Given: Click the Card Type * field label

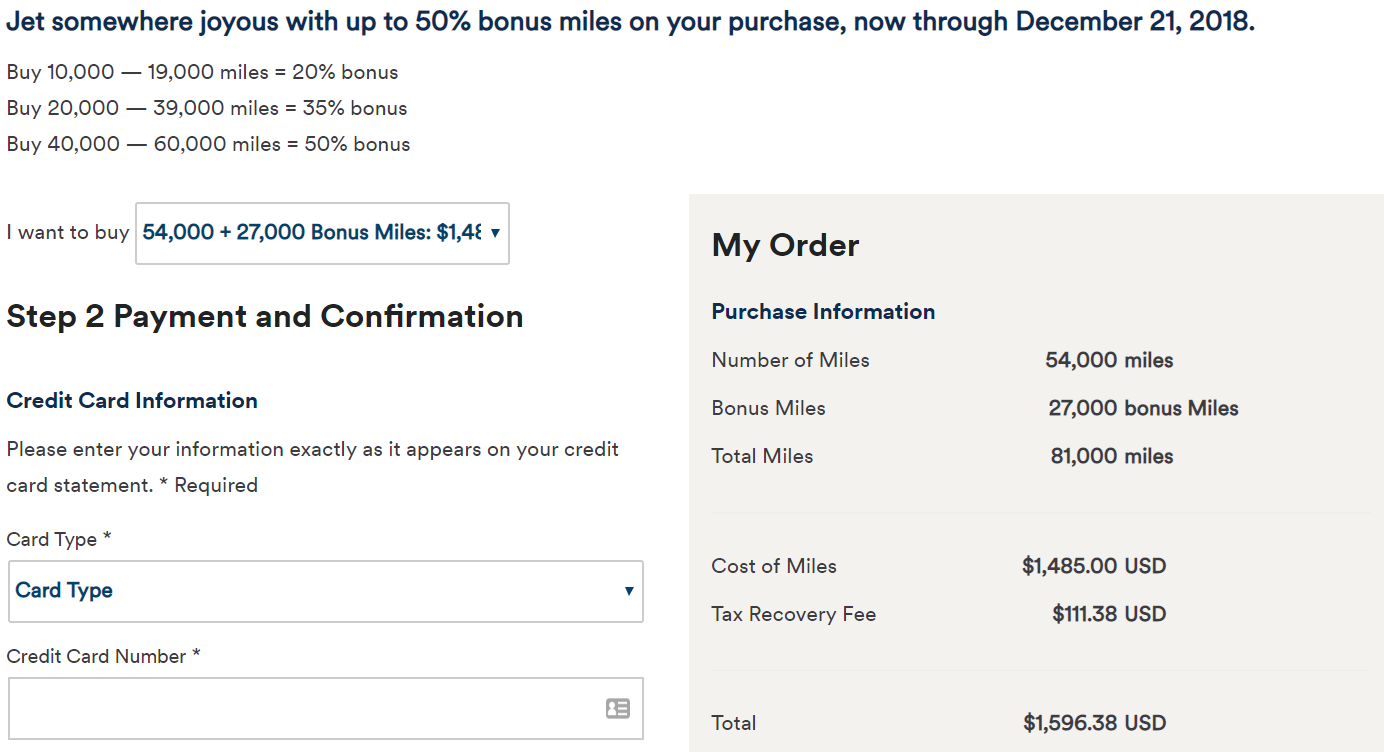Looking at the screenshot, I should (59, 539).
